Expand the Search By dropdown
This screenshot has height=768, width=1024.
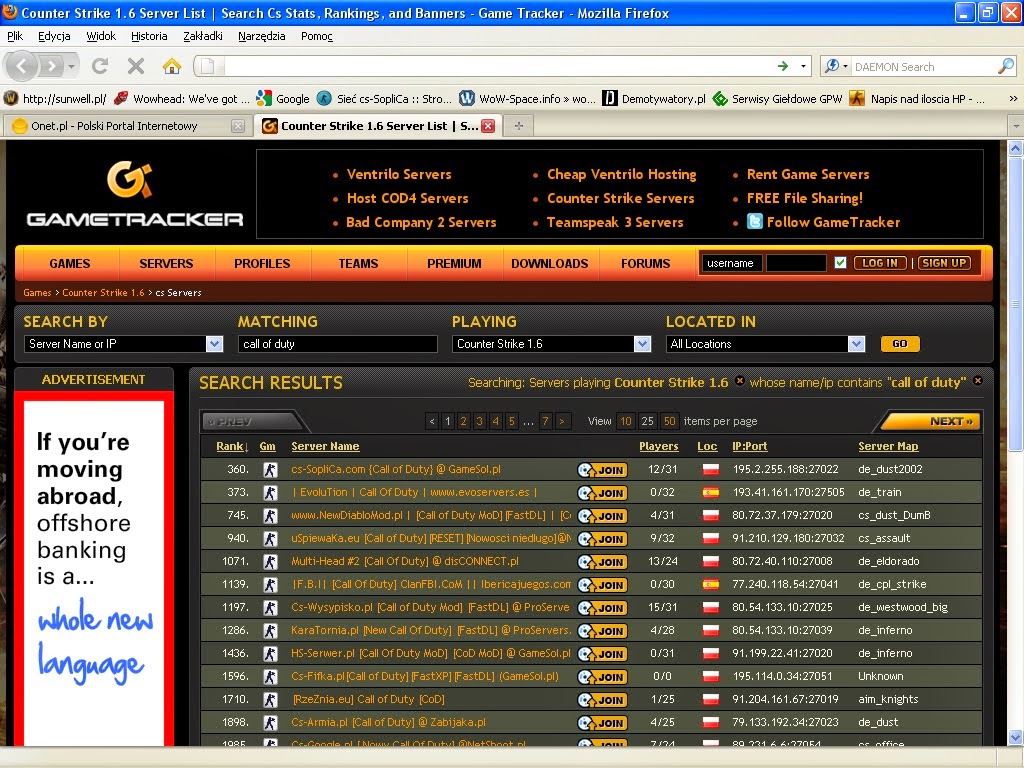[214, 344]
